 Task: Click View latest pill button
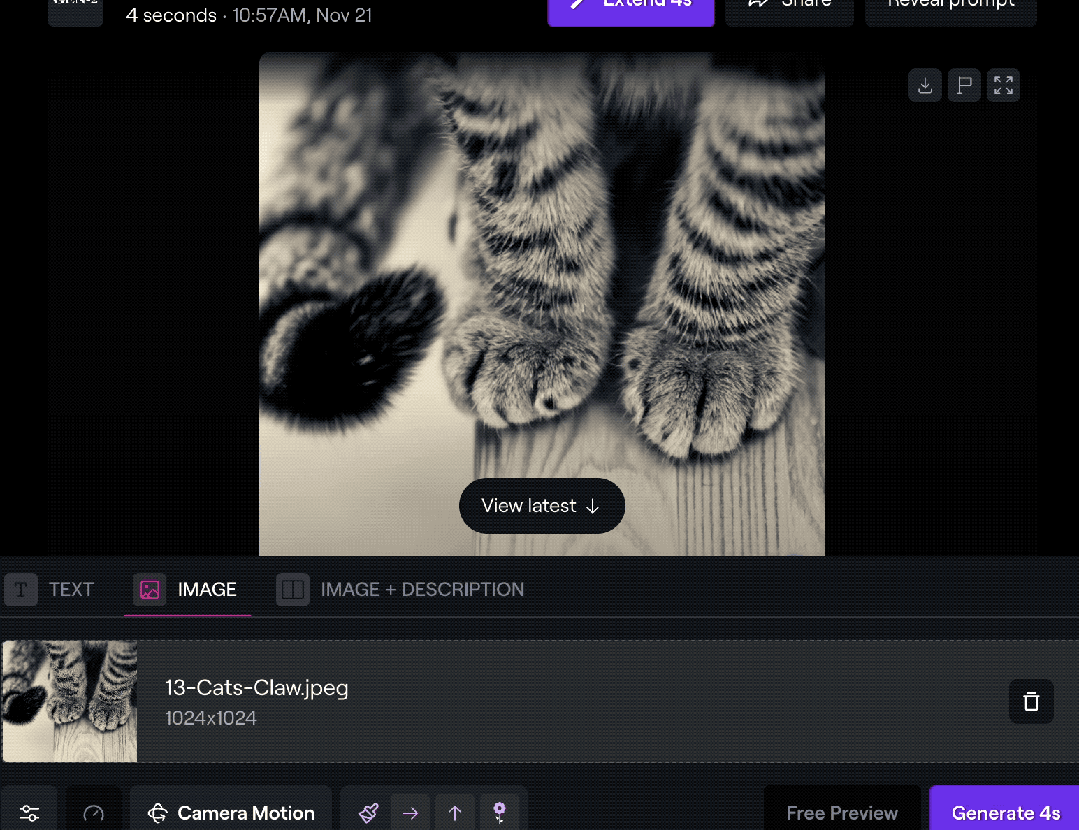[x=542, y=506]
